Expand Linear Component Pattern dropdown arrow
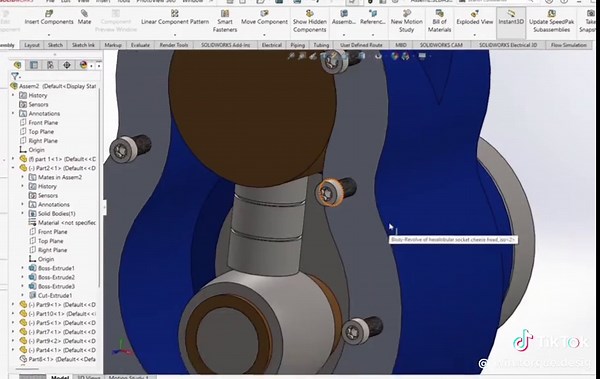600x379 pixels. coord(175,34)
